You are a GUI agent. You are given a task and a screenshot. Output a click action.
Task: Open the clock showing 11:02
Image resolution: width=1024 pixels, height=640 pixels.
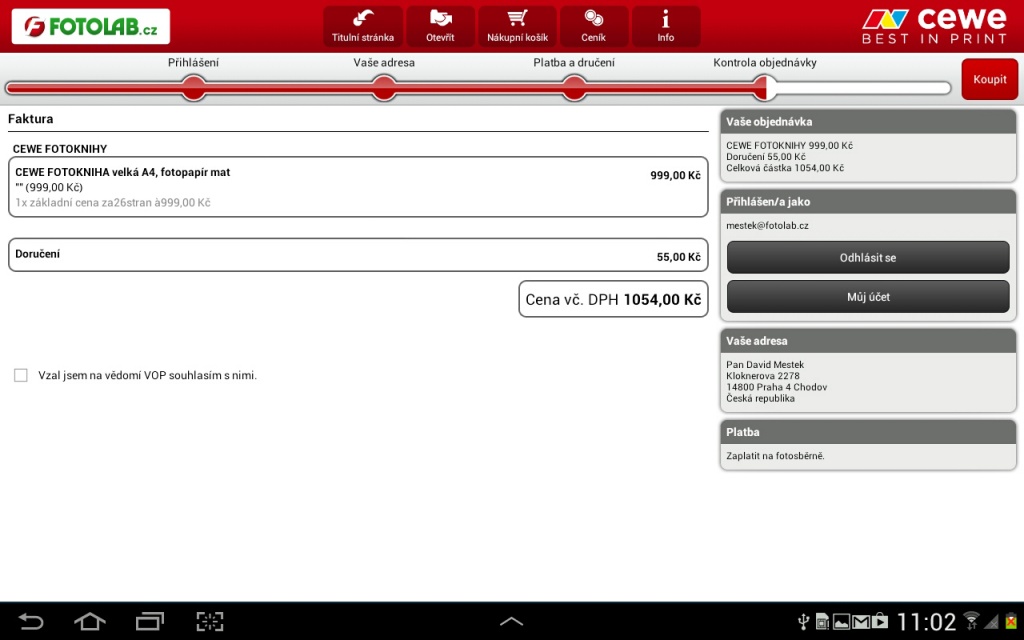coord(926,621)
